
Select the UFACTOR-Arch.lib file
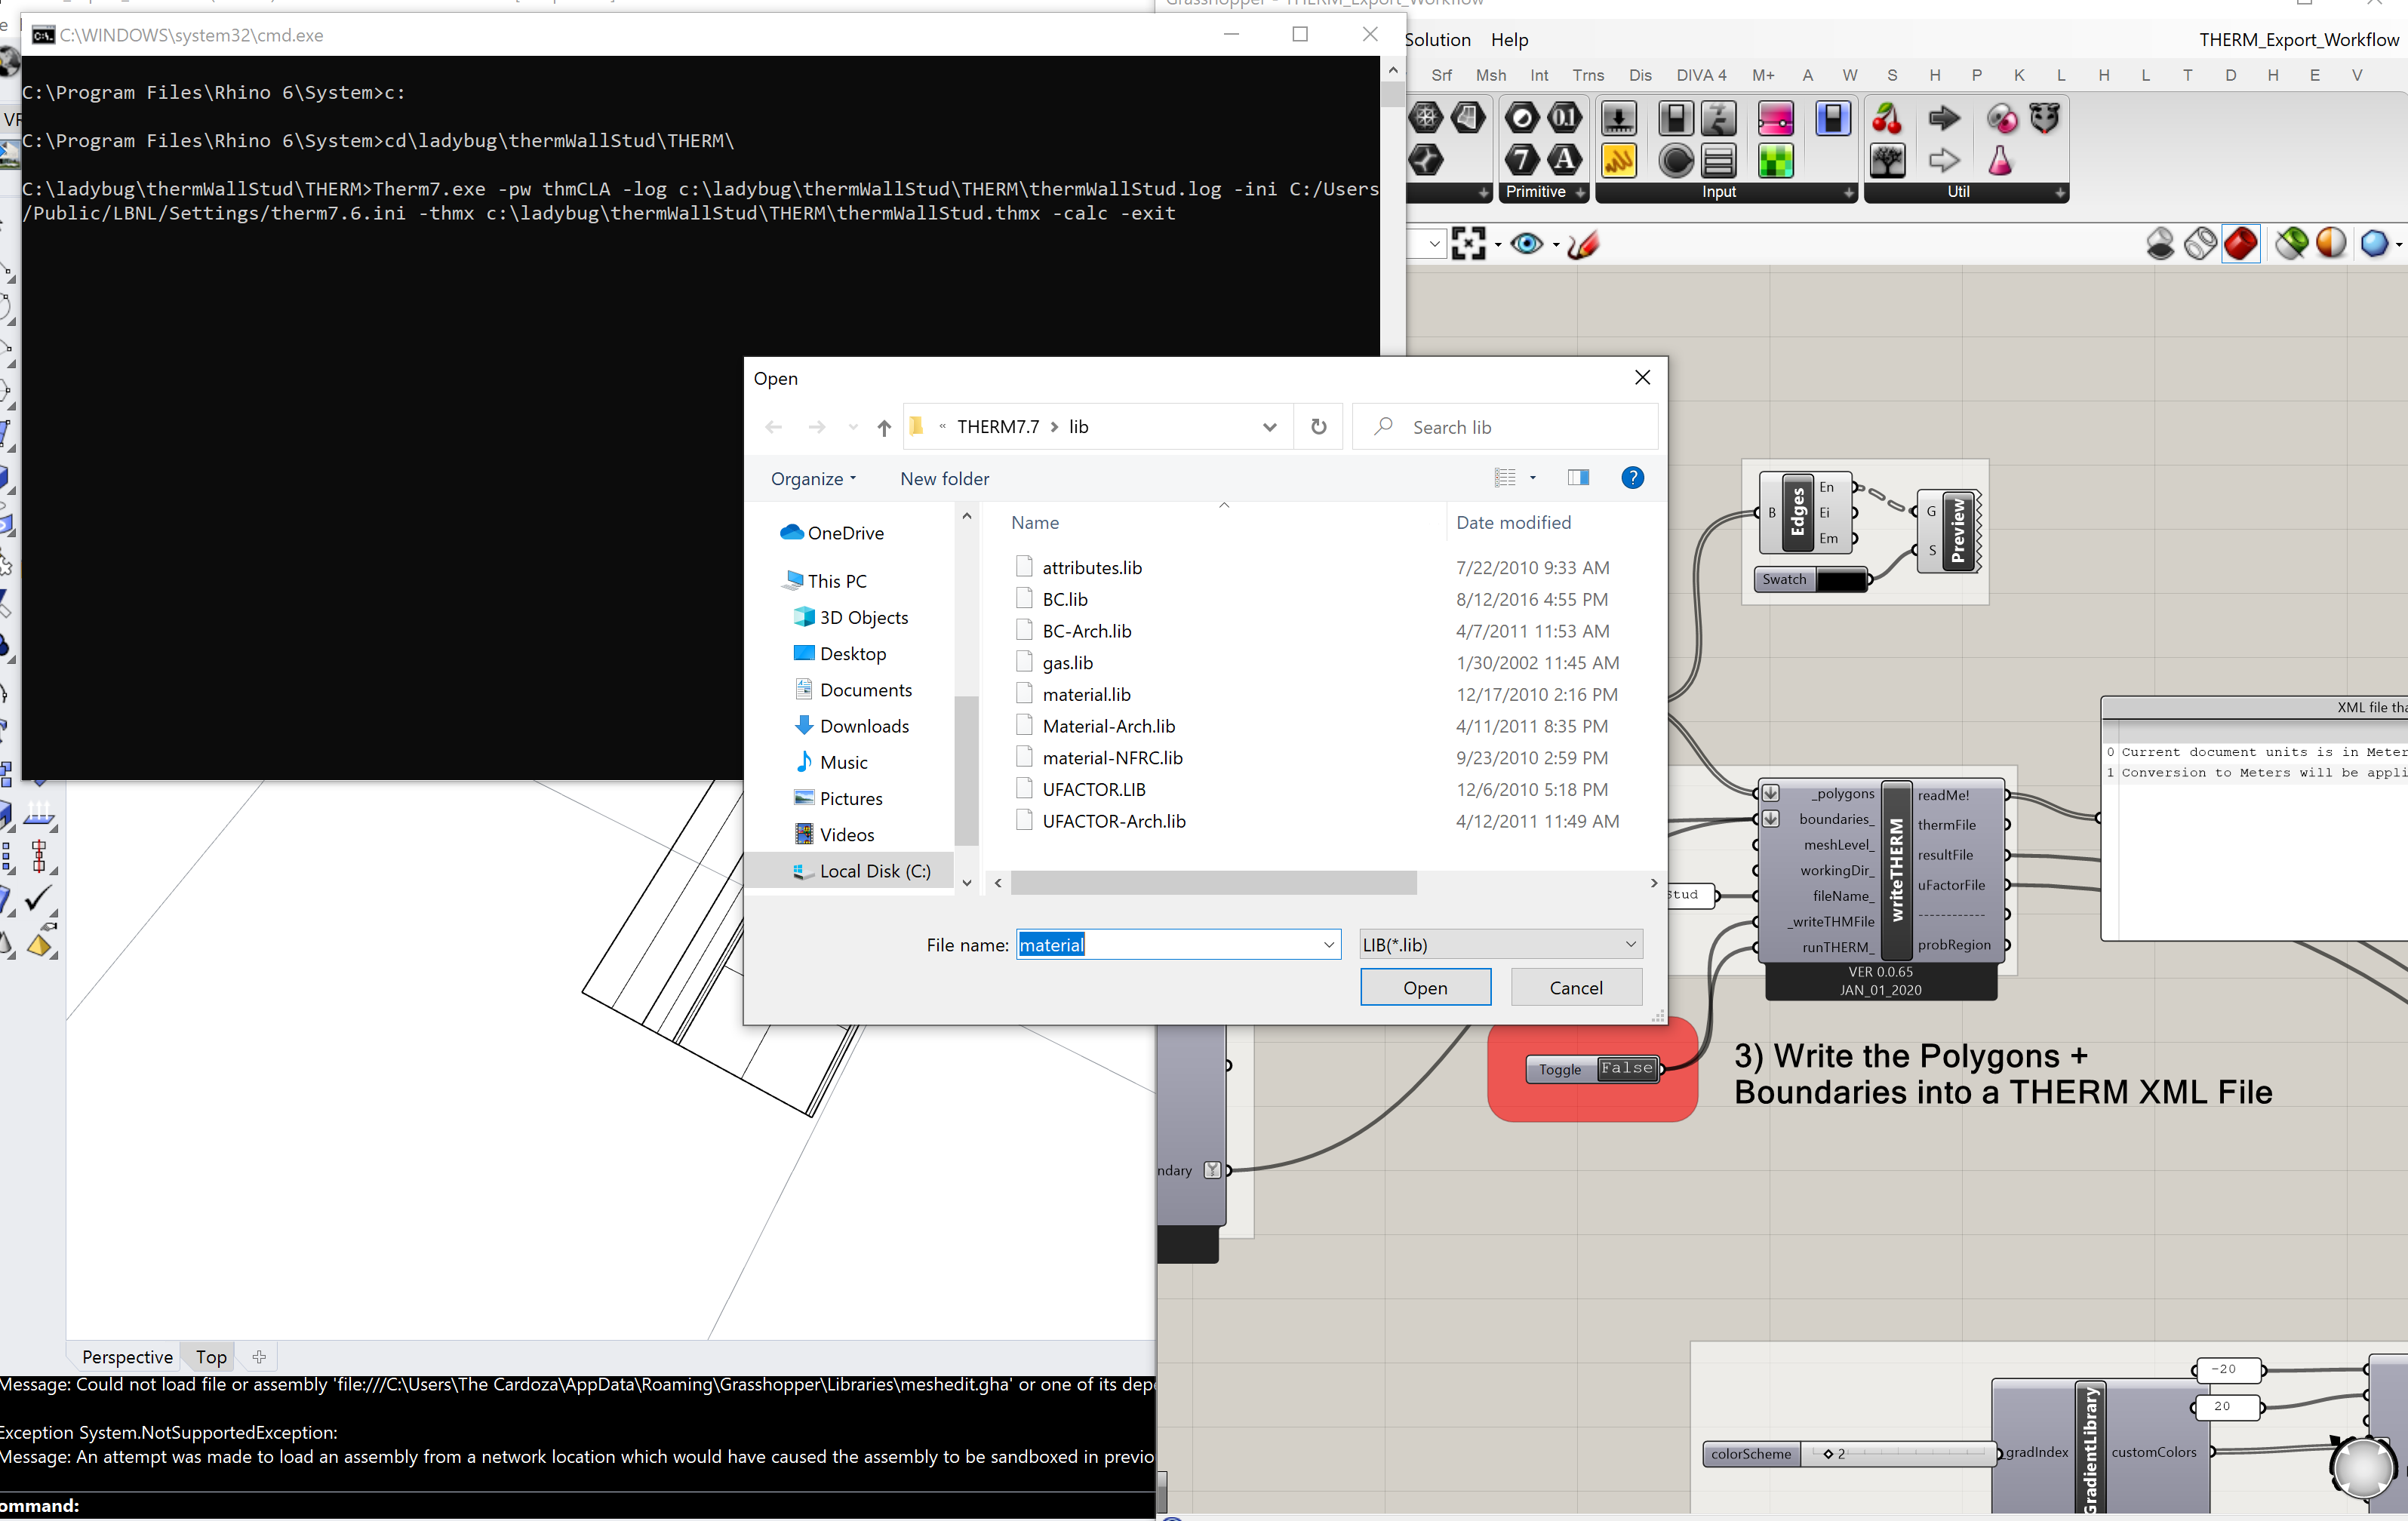pyautogui.click(x=1113, y=821)
